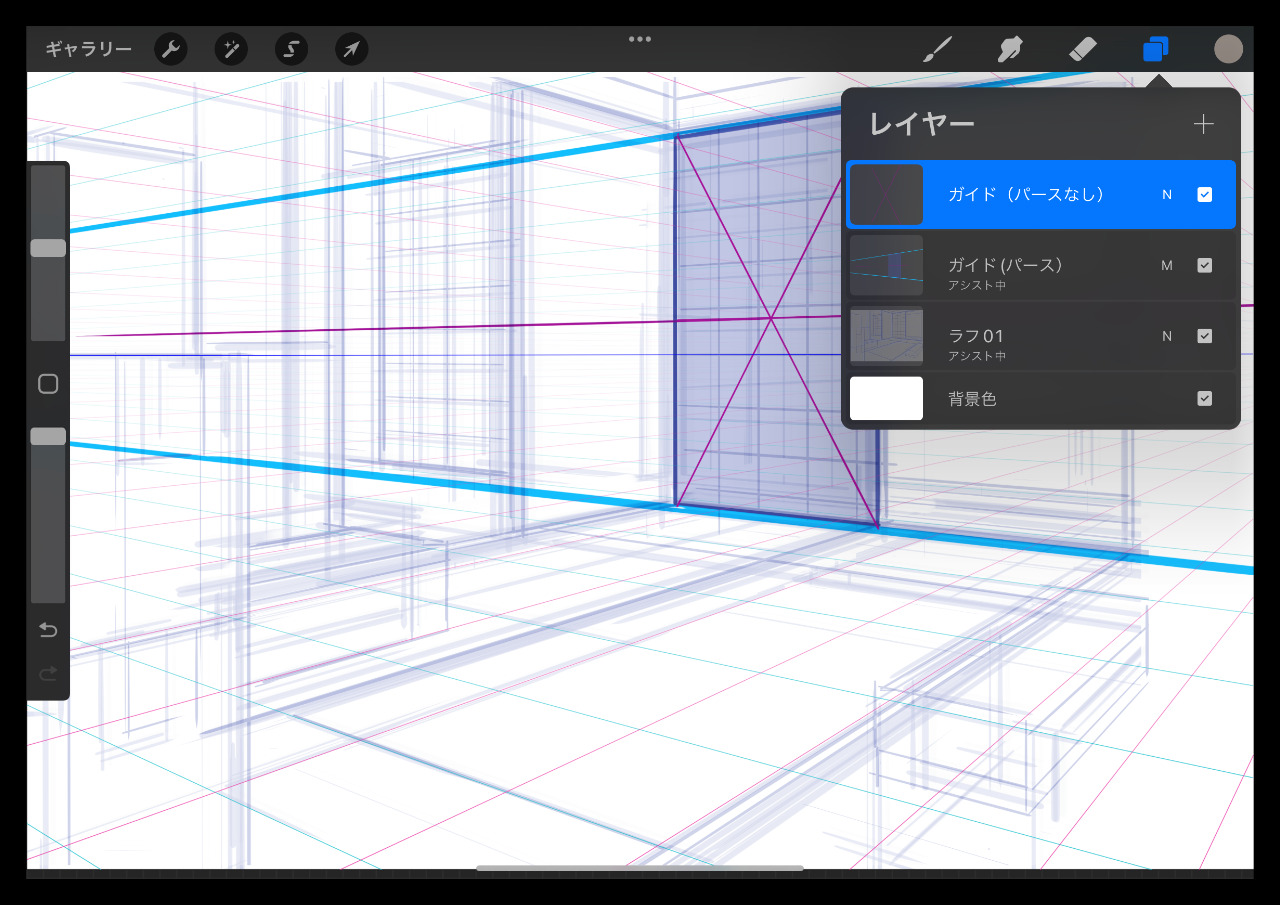
Task: Activate the Transform arrow tool
Action: (x=351, y=48)
